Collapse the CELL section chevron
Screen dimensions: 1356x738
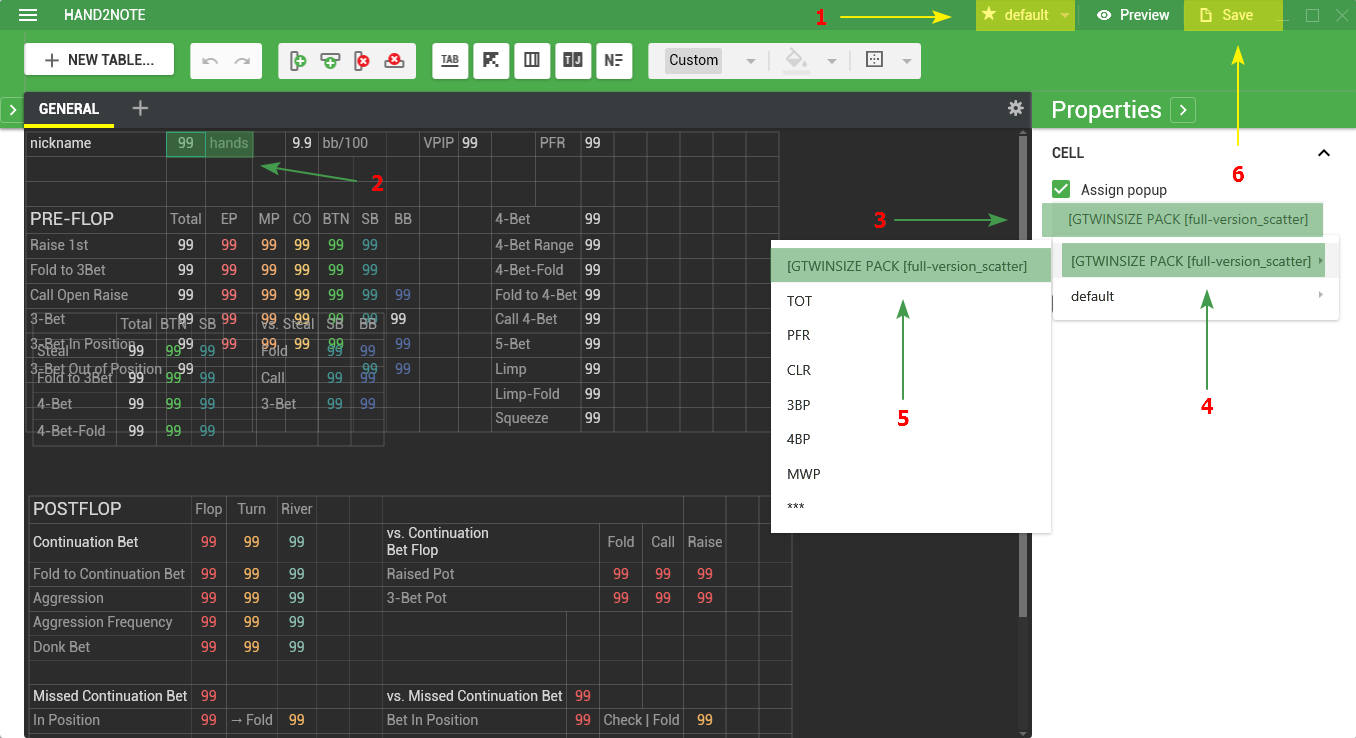[x=1323, y=153]
